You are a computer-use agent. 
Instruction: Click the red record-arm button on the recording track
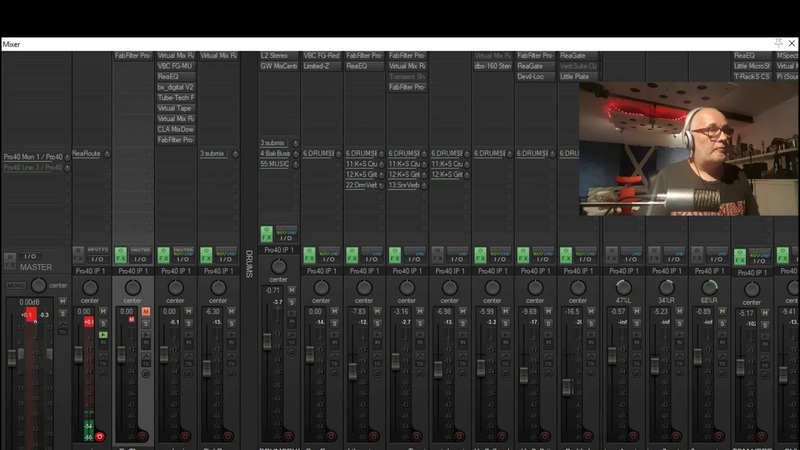99,437
